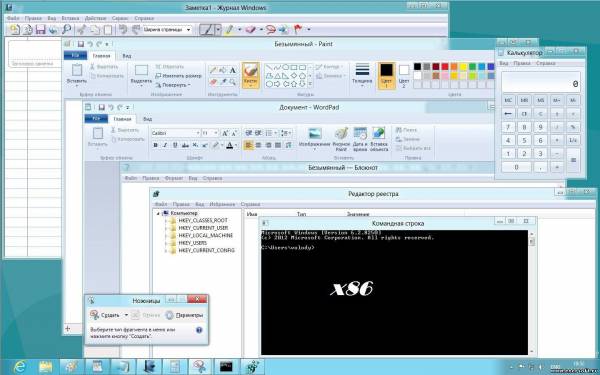
Task: Expand the HKEY_CURRENT_USER registry key
Action: coord(166,228)
